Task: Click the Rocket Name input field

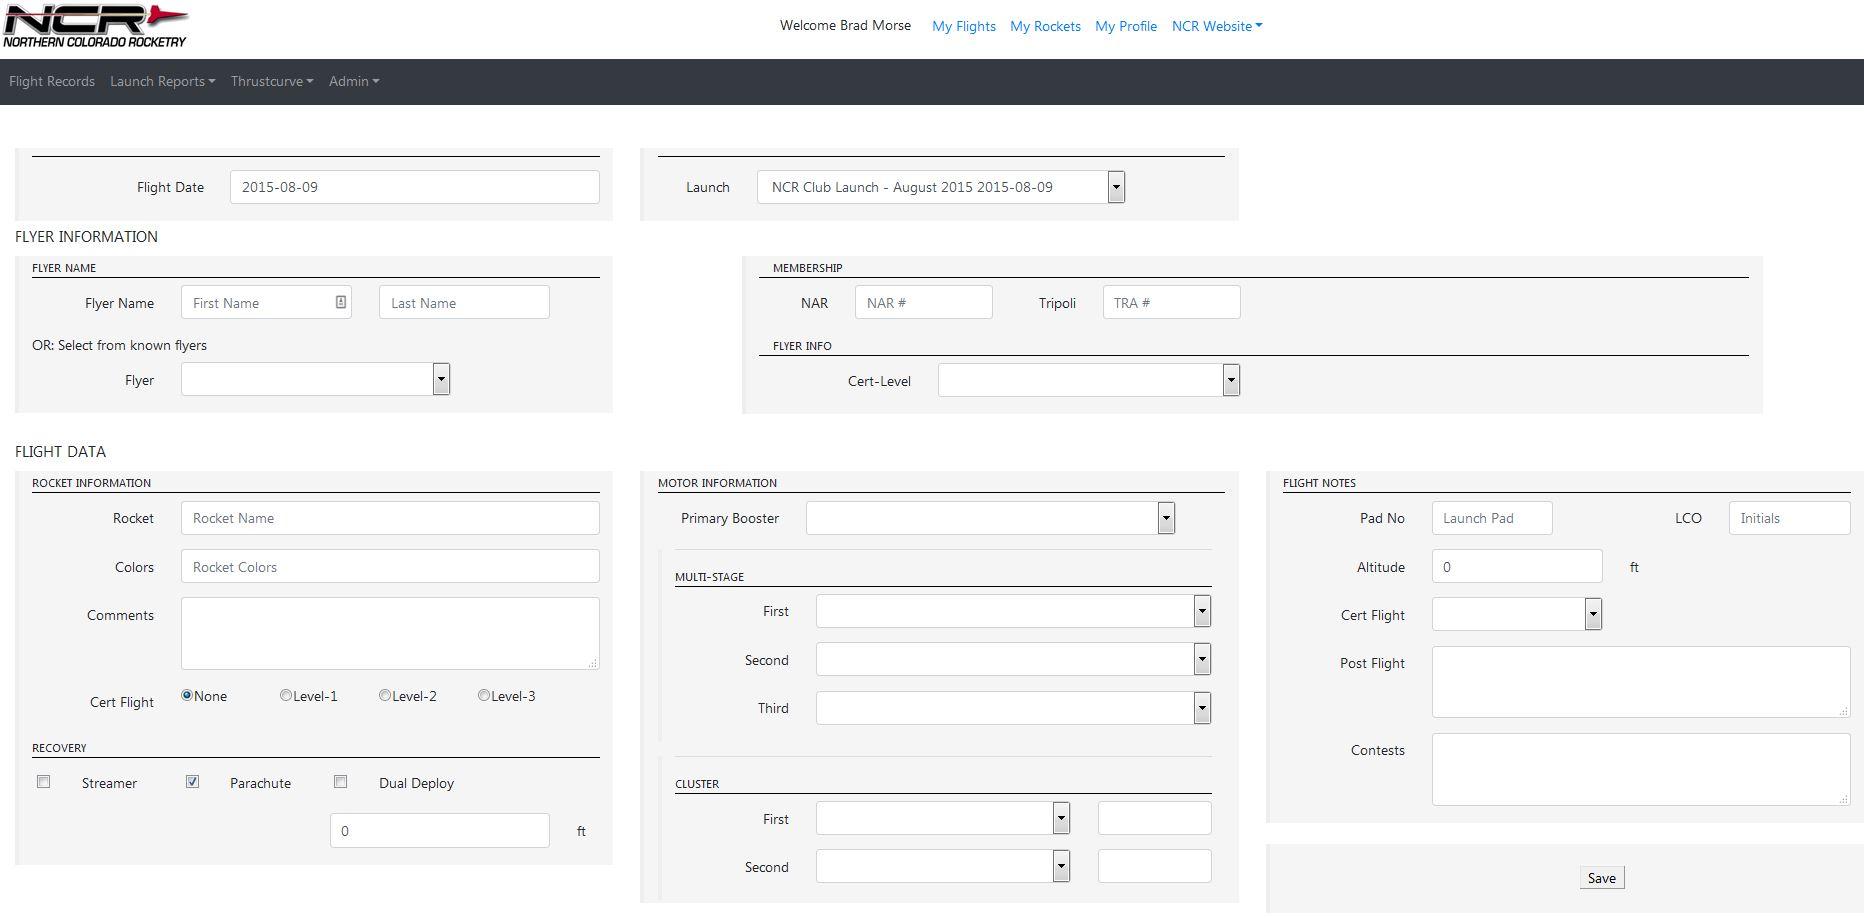Action: 390,518
